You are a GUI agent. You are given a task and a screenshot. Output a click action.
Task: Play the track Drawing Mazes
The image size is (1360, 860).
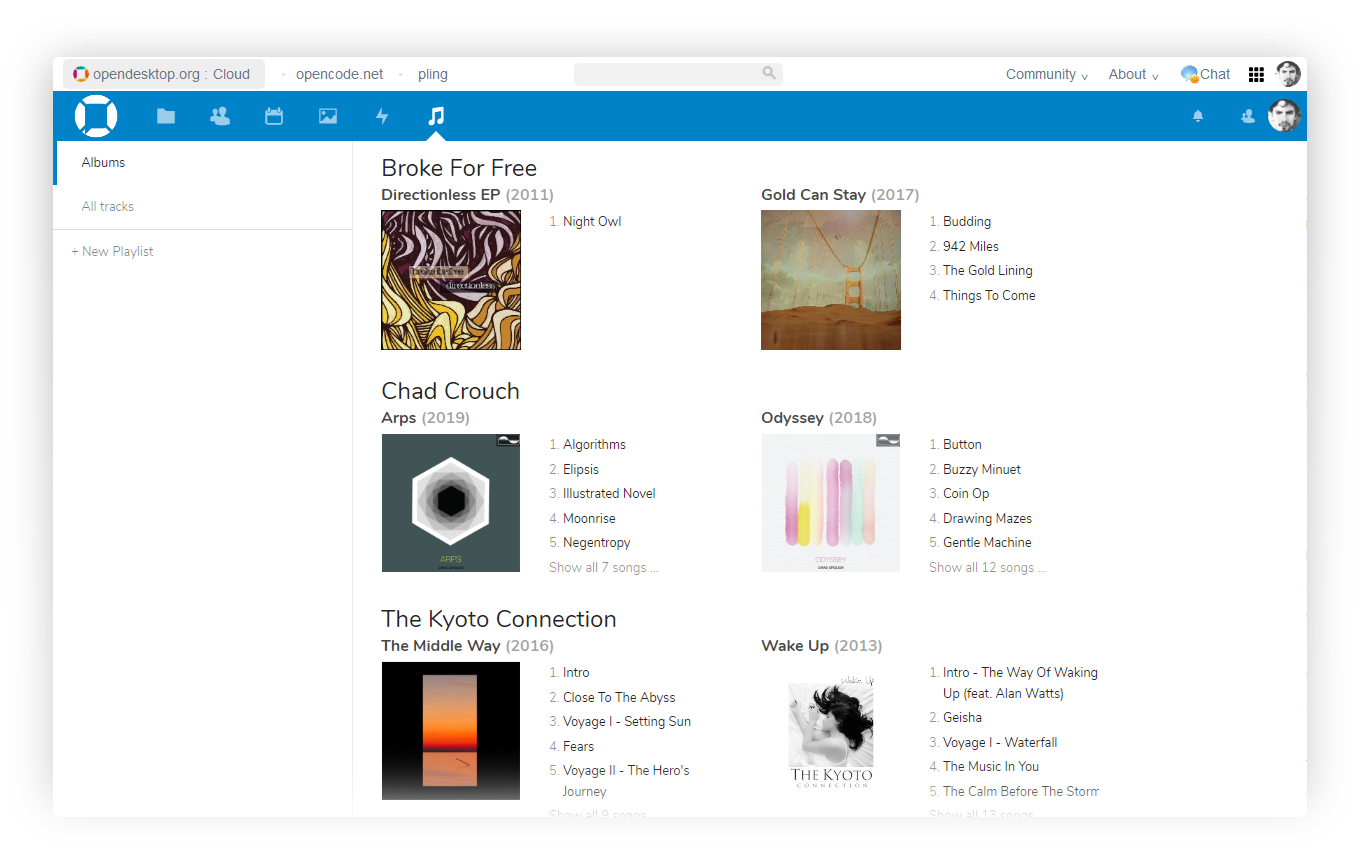[x=987, y=518]
